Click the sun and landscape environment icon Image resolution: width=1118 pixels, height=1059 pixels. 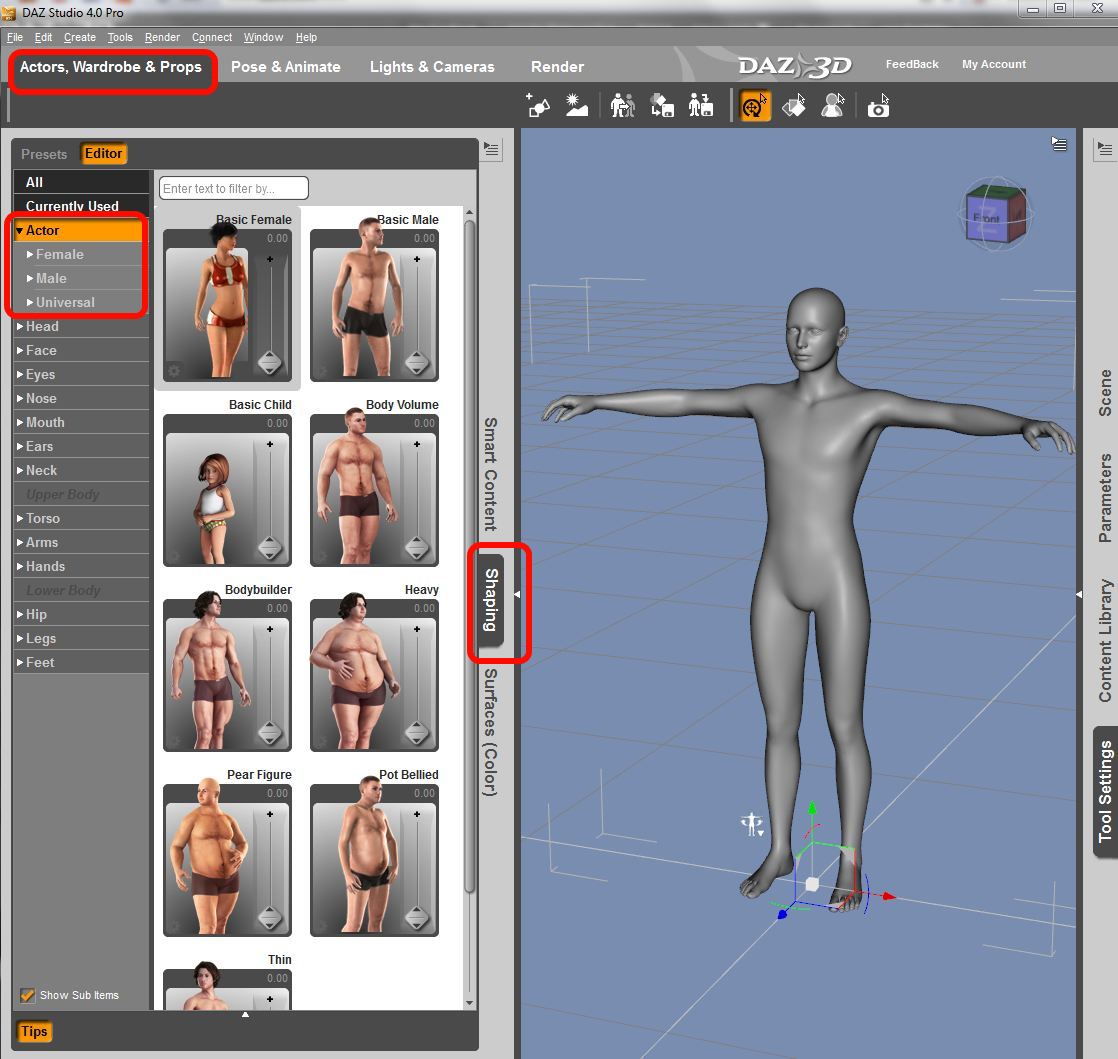[x=576, y=106]
